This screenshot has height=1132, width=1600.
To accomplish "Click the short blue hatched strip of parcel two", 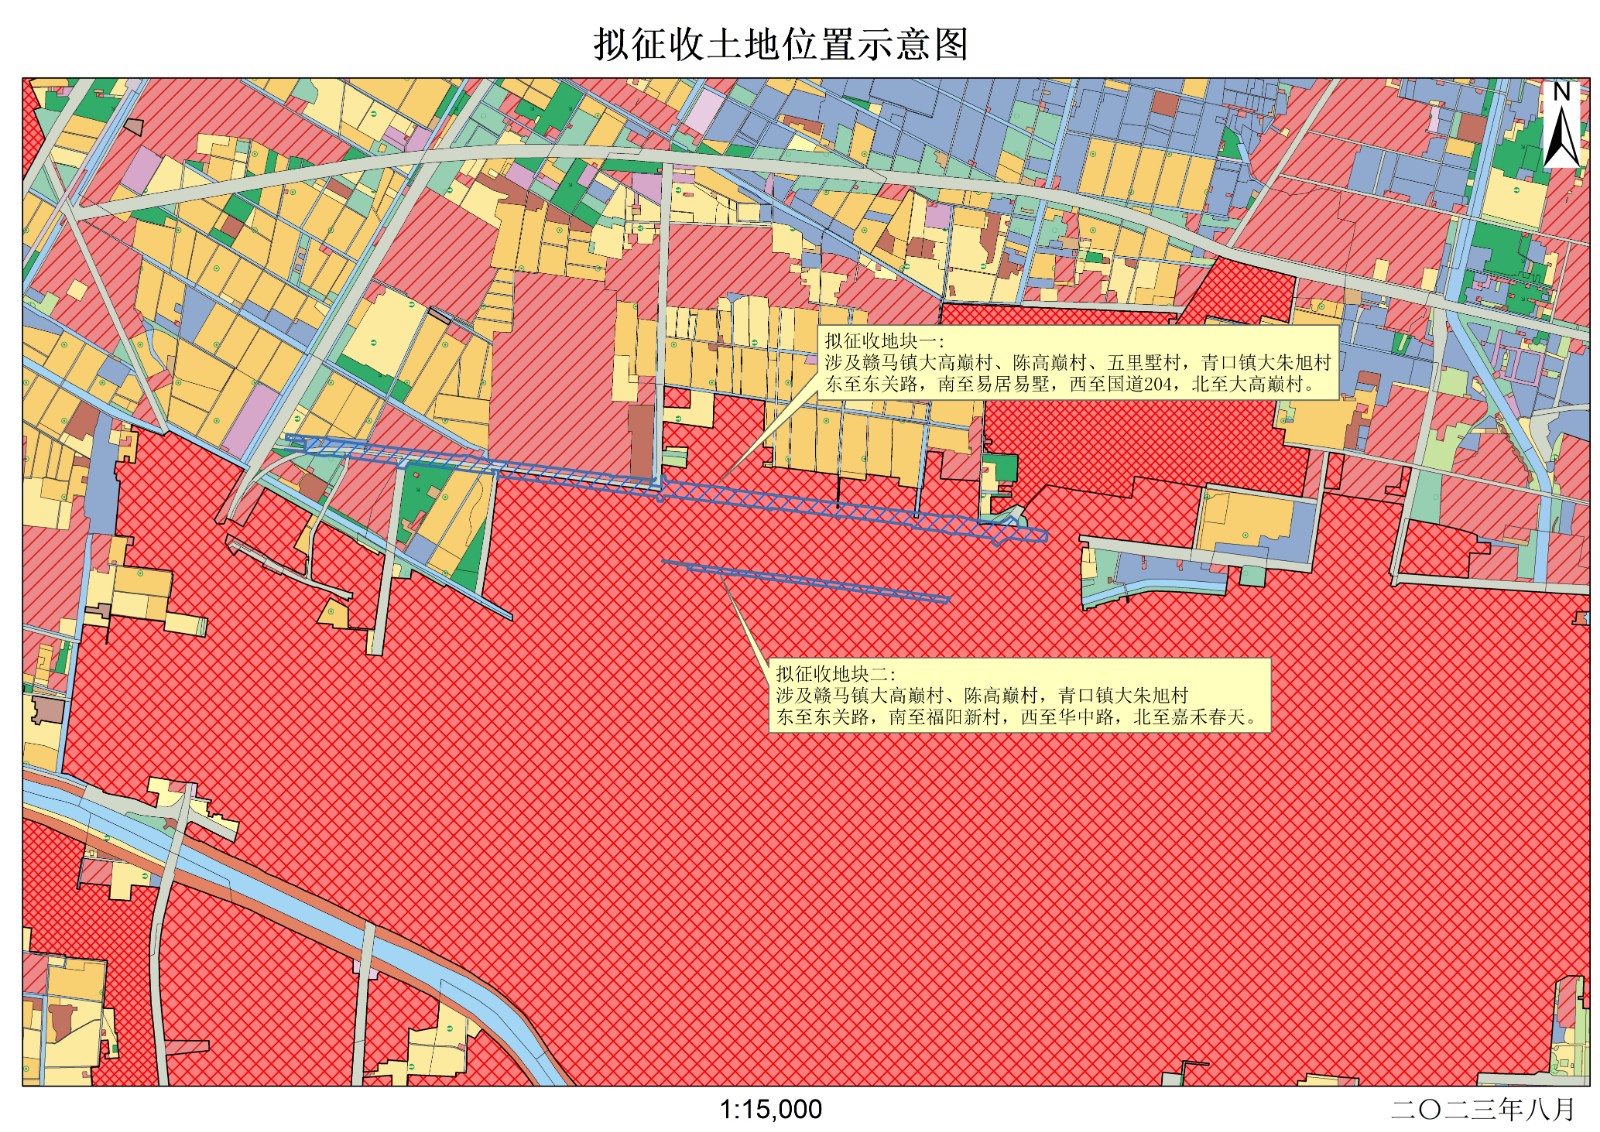I will coord(806,581).
